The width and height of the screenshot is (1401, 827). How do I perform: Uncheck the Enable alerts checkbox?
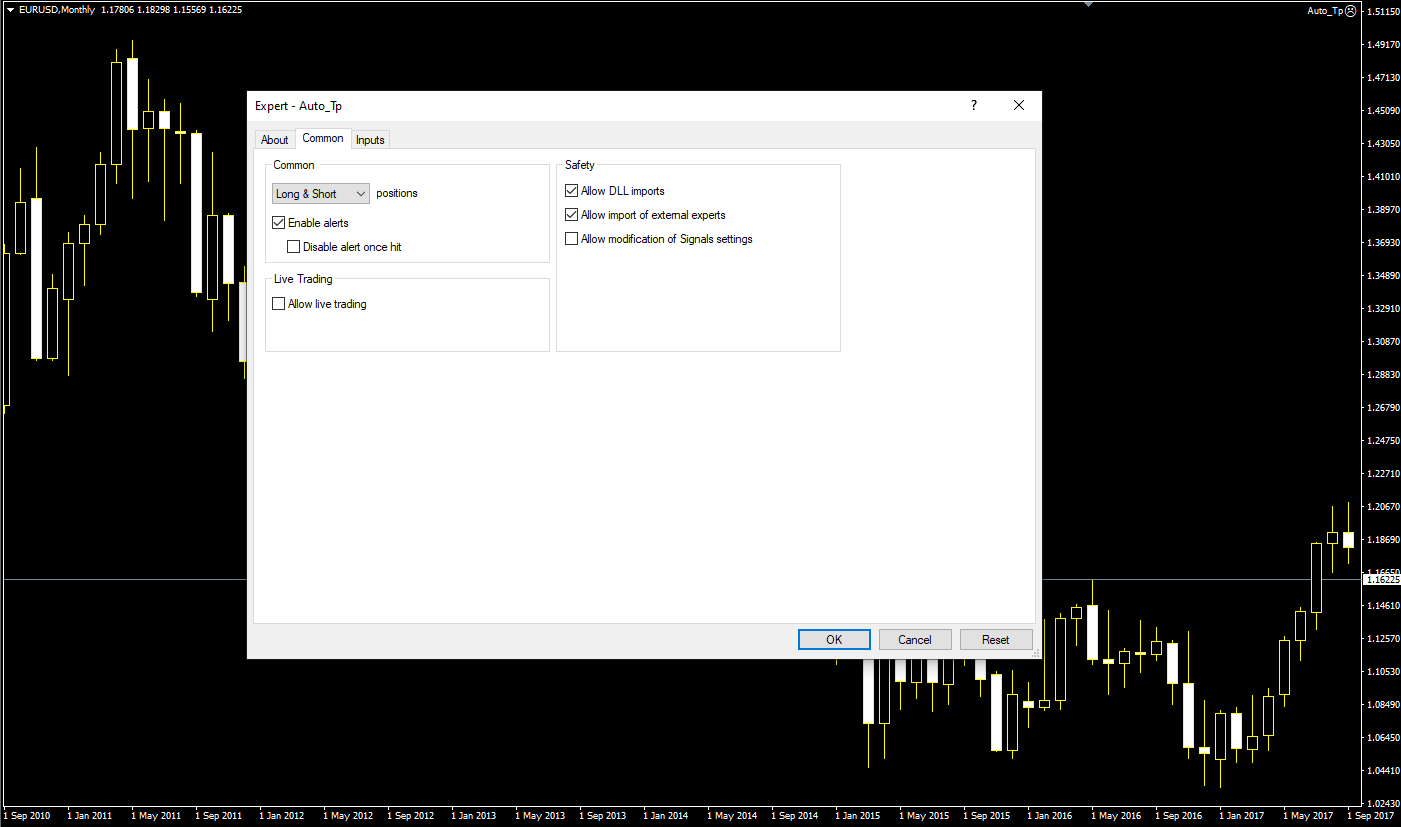pos(279,223)
